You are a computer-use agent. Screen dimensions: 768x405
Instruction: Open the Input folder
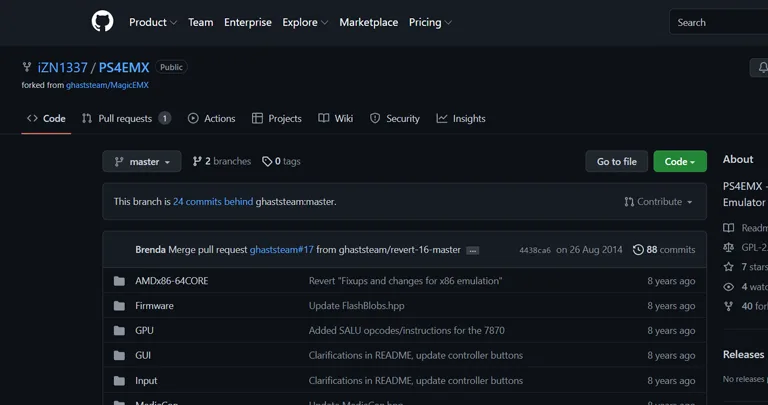click(x=146, y=381)
